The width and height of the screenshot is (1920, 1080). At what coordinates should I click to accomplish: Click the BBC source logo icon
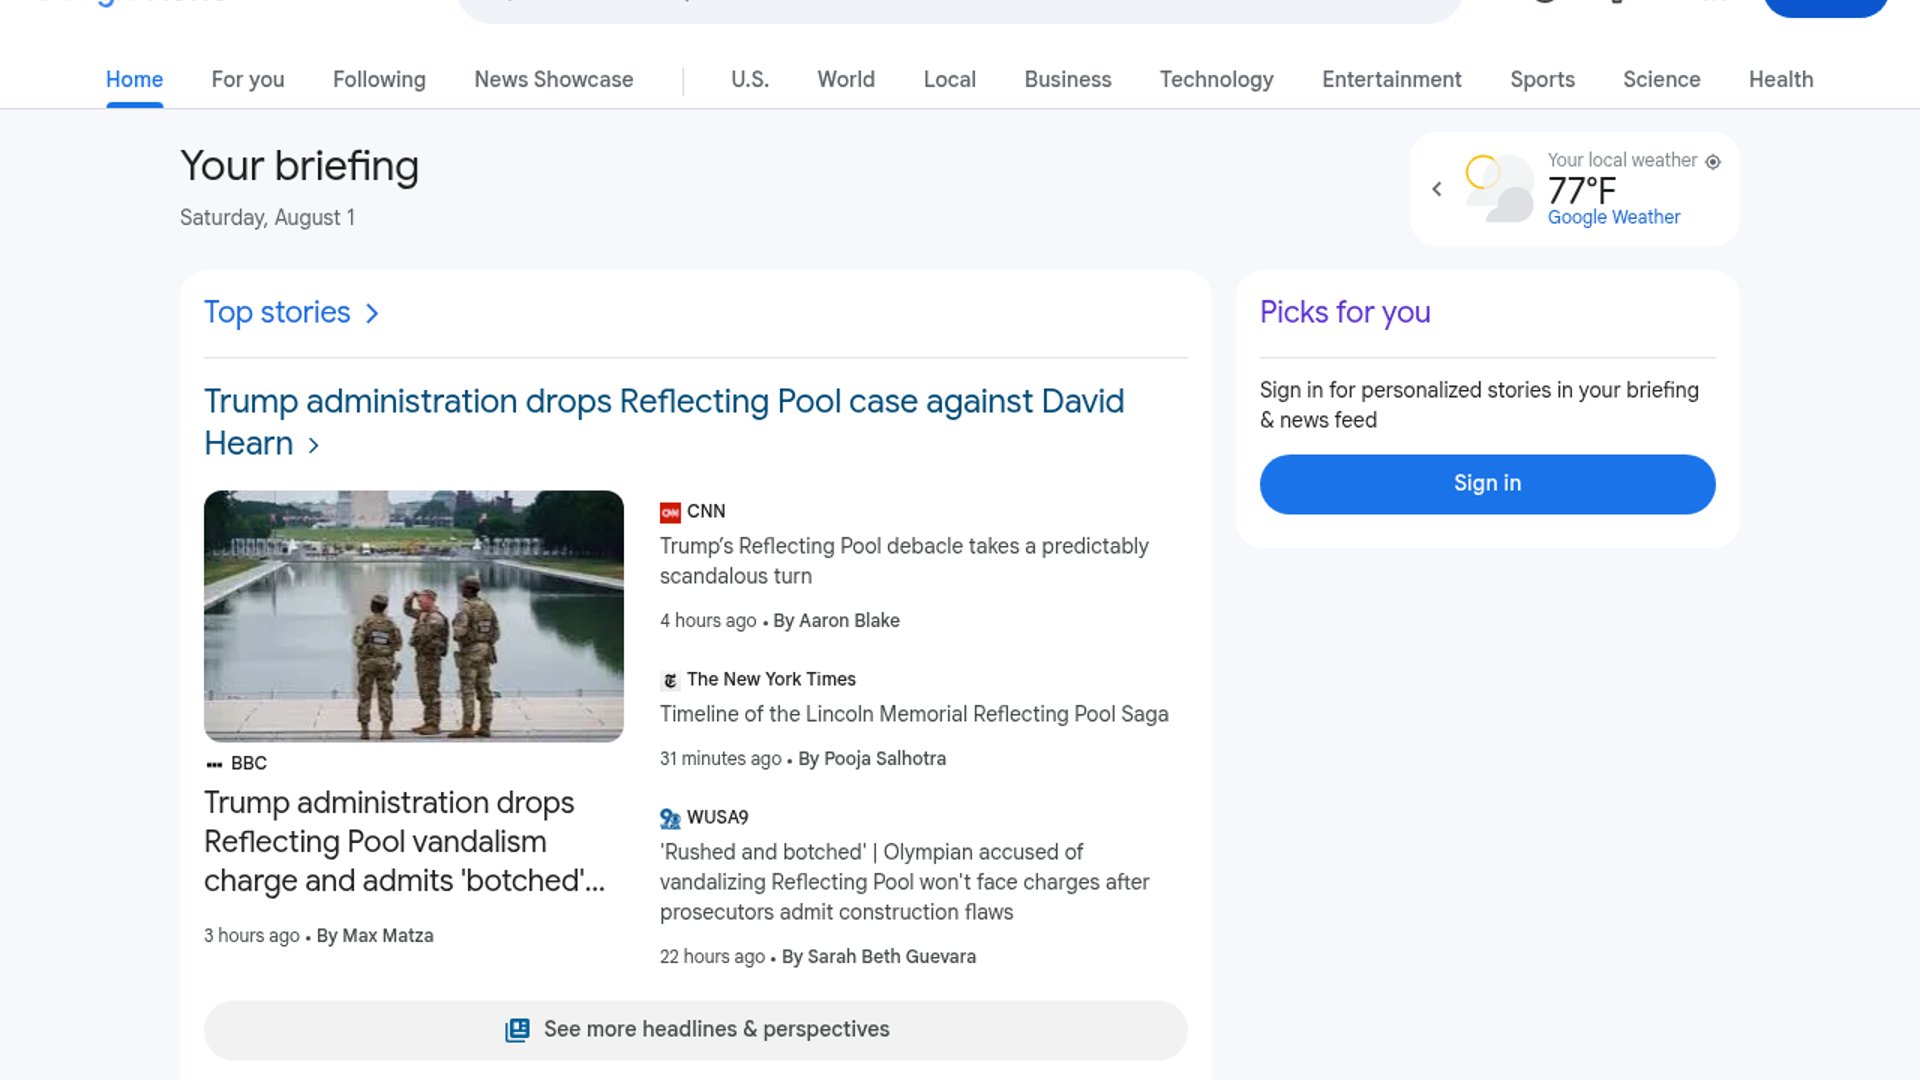214,764
